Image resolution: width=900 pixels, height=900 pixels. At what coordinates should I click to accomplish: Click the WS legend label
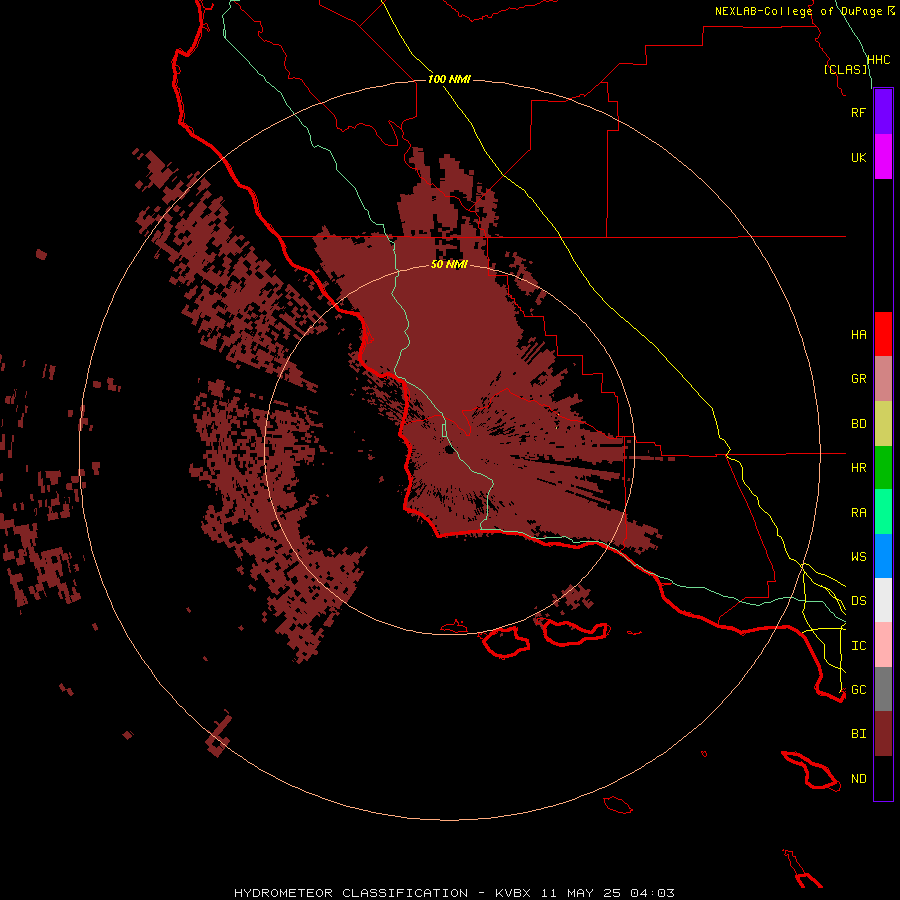click(858, 556)
